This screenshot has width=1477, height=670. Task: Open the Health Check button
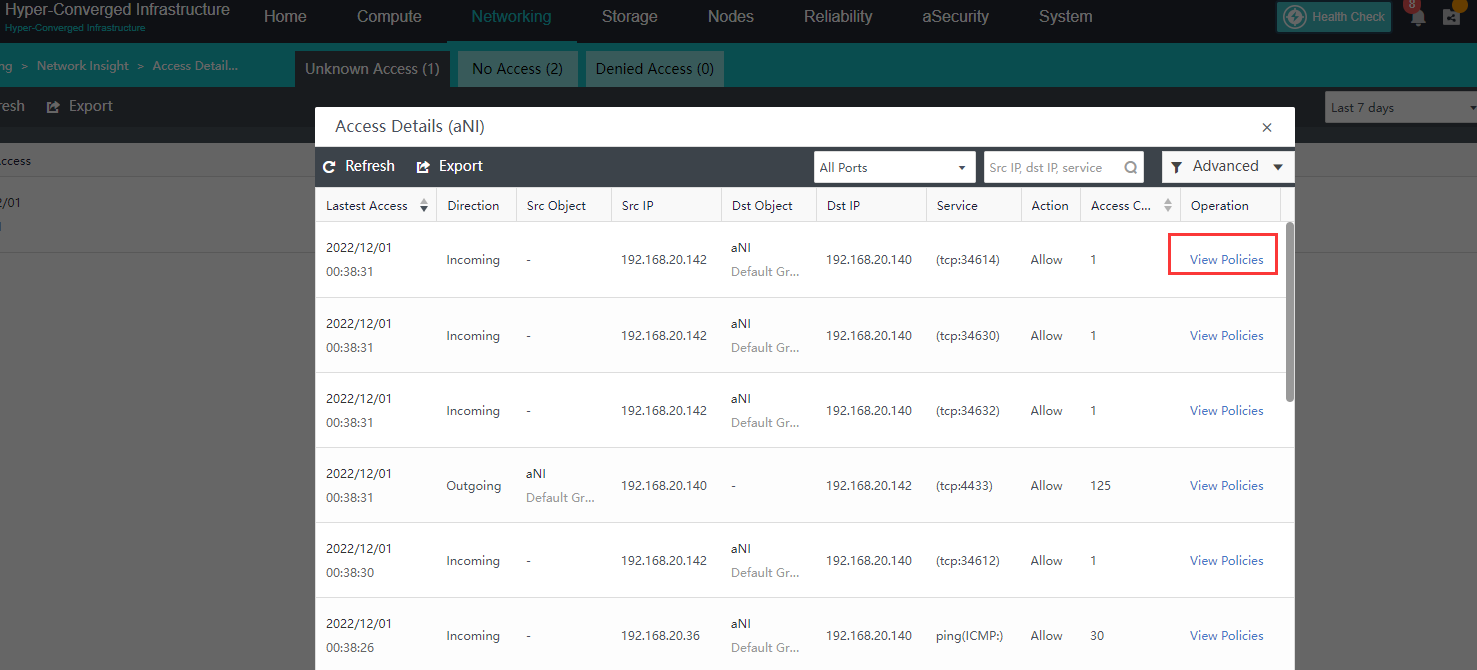pos(1334,17)
